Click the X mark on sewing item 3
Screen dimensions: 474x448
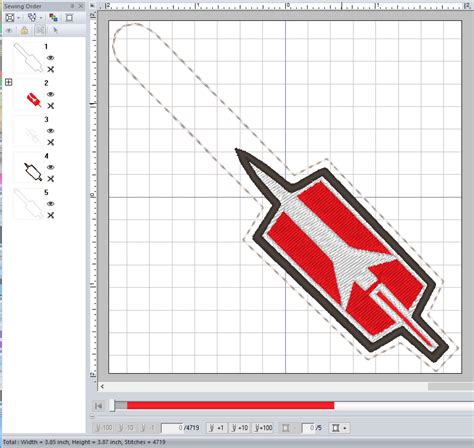click(50, 142)
